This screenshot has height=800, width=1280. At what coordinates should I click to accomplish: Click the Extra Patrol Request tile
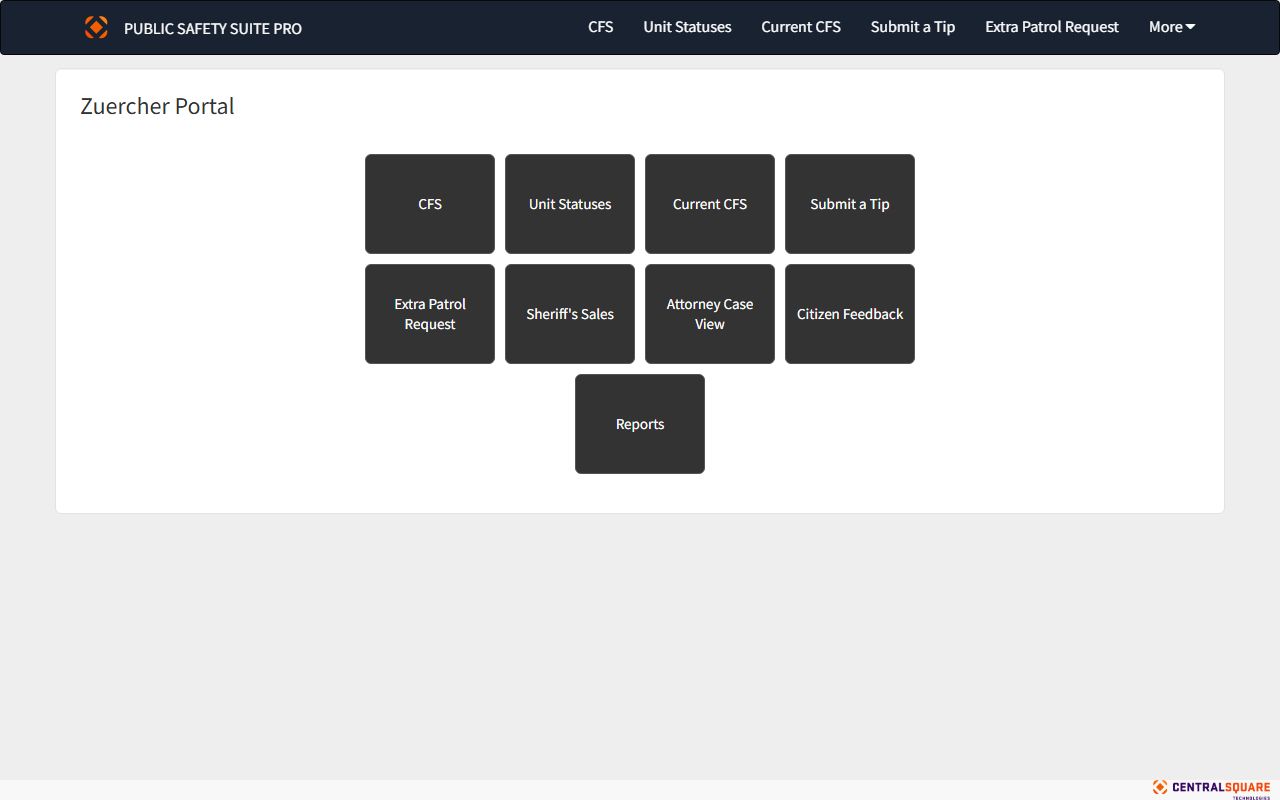[430, 314]
